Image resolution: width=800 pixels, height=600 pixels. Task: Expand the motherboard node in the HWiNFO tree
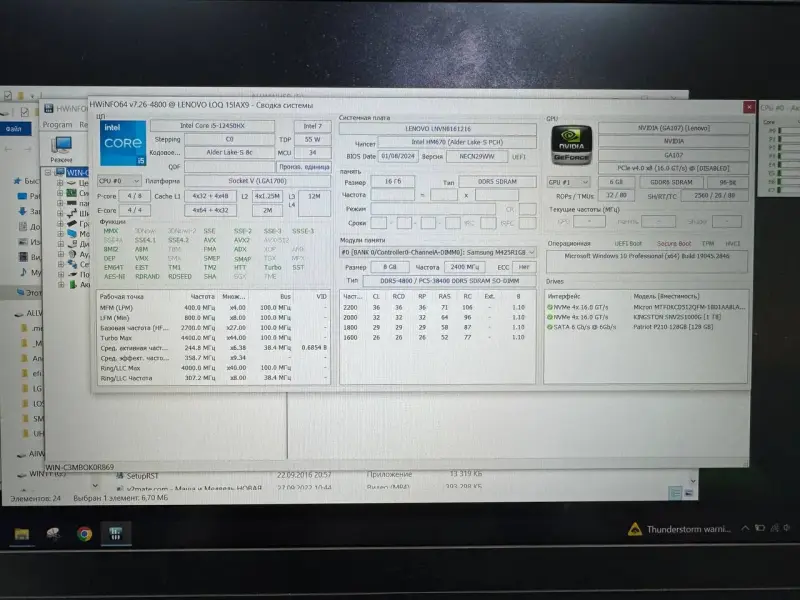(60, 193)
